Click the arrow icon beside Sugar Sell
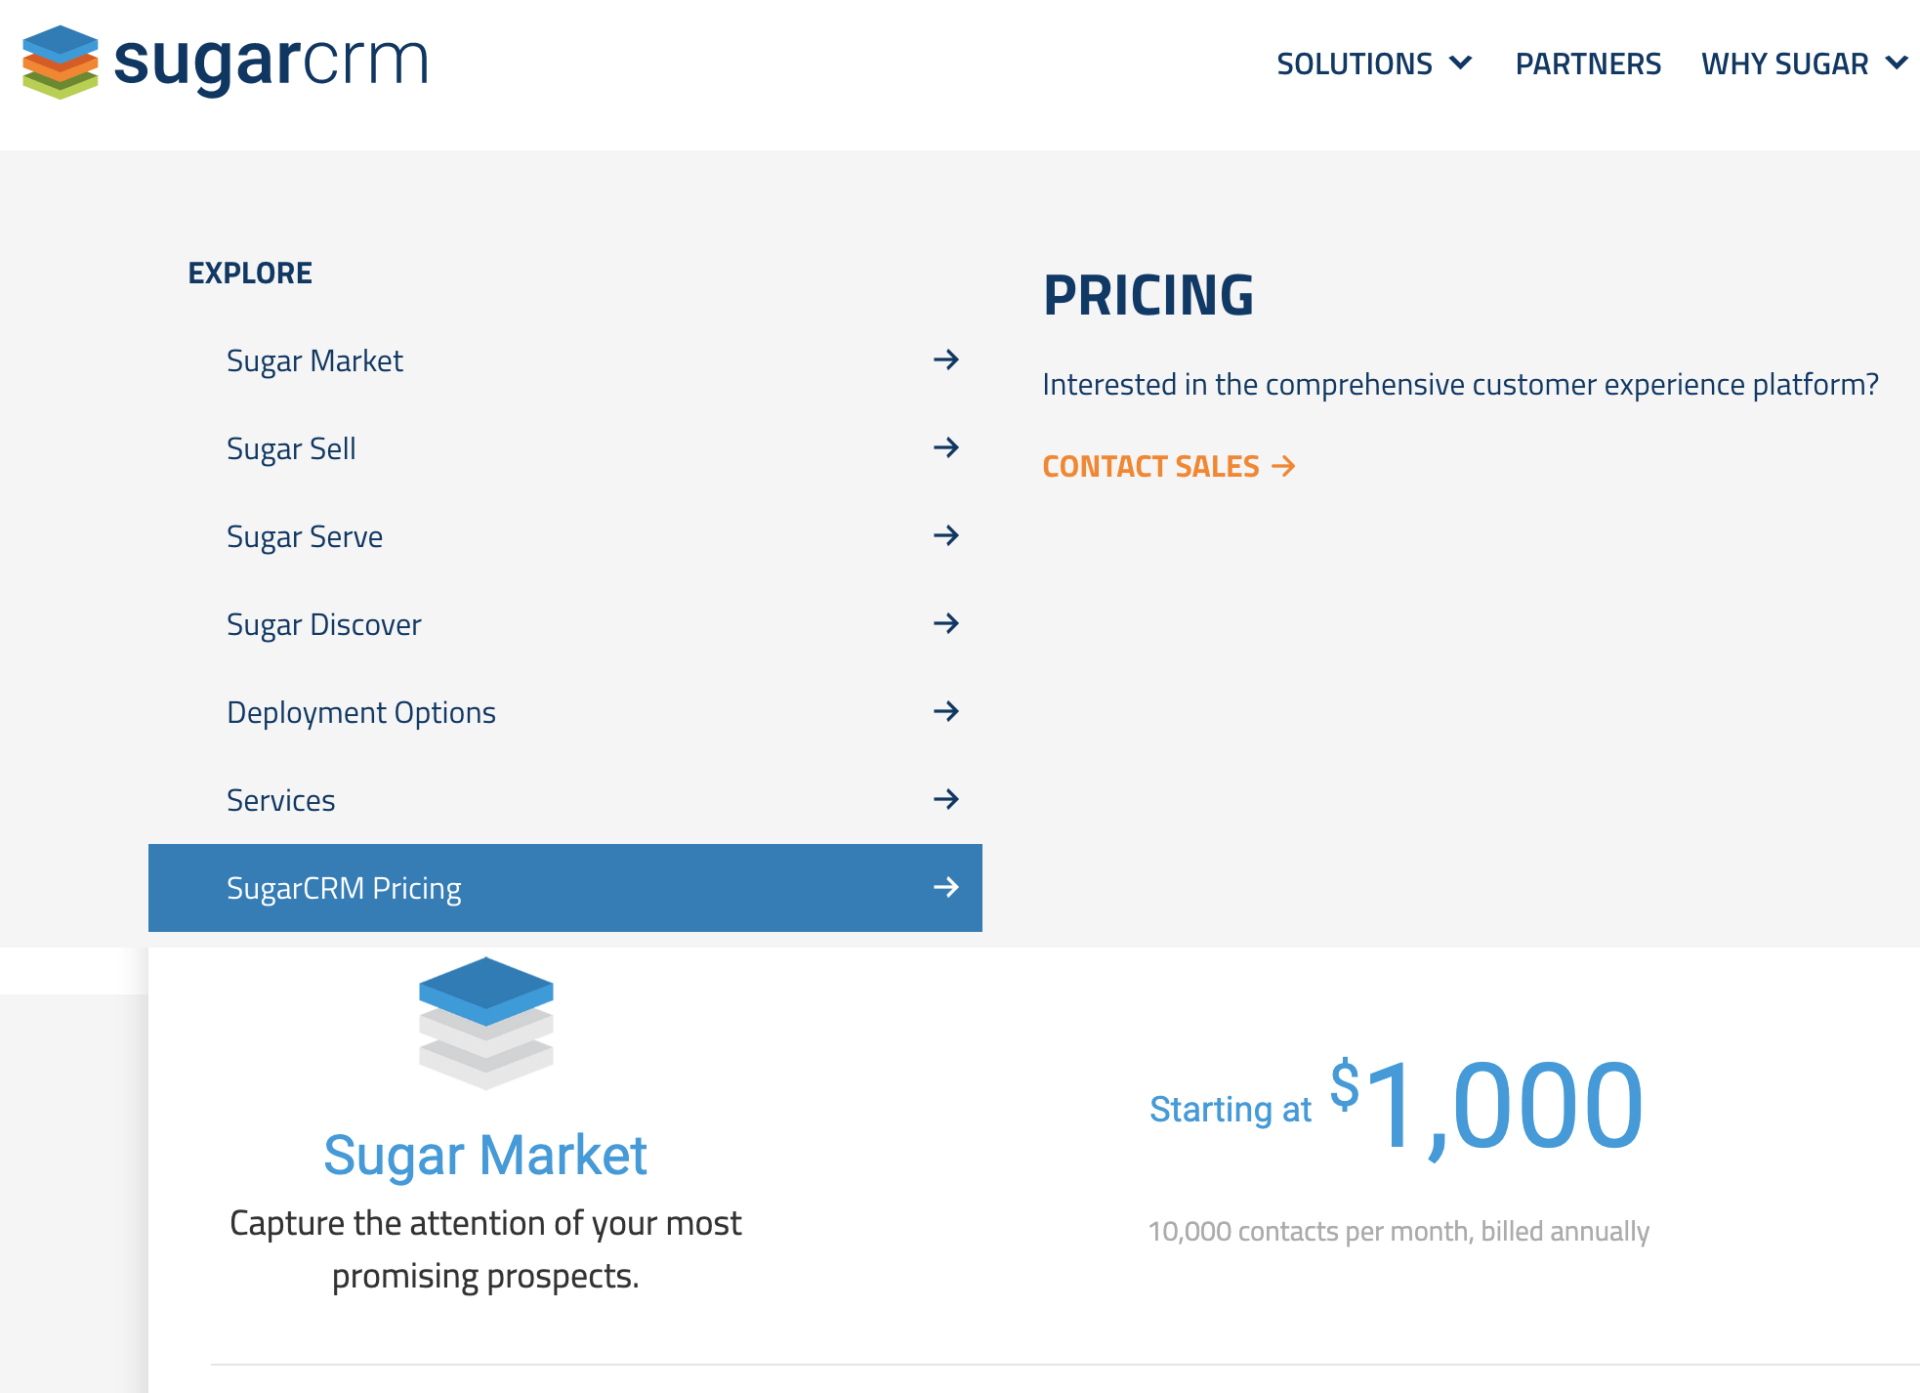This screenshot has width=1920, height=1393. [946, 448]
